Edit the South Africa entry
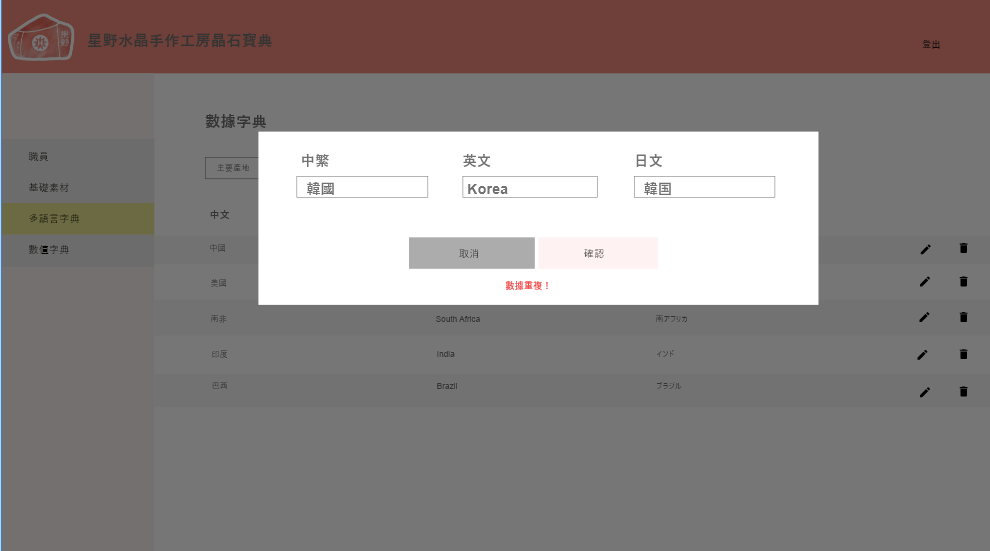Screen dimensions: 990x551 click(925, 317)
